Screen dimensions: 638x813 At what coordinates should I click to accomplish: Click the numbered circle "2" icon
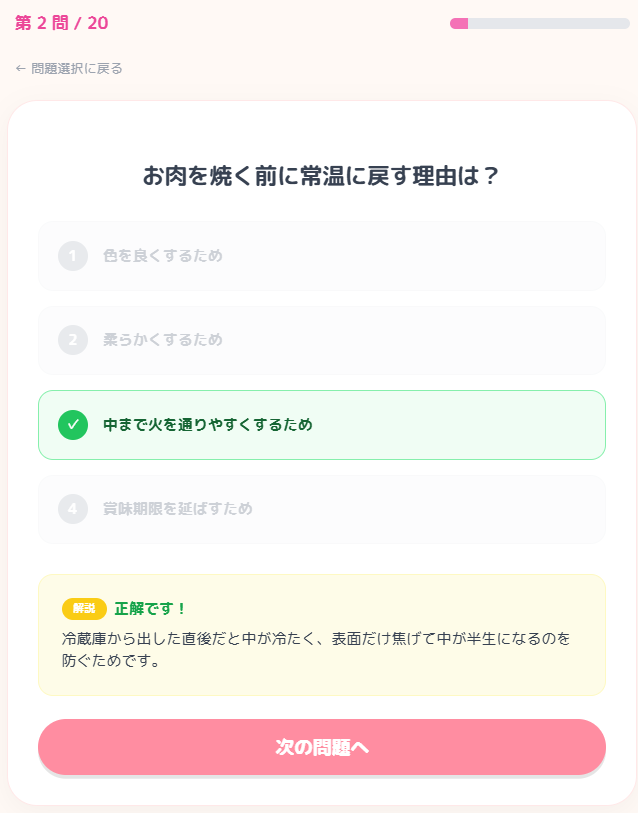72,340
